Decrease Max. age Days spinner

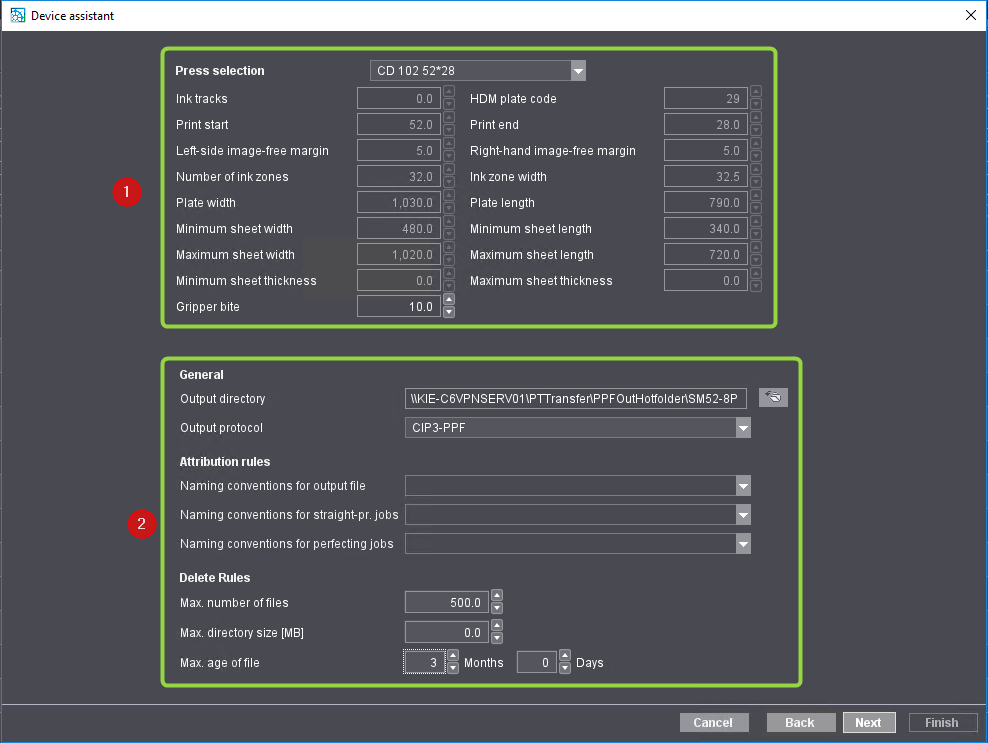coord(565,668)
